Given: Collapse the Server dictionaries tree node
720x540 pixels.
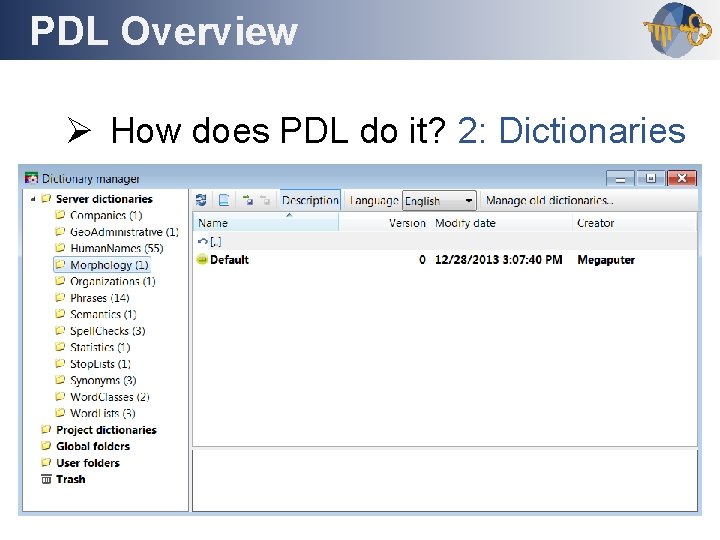Looking at the screenshot, I should [33, 199].
